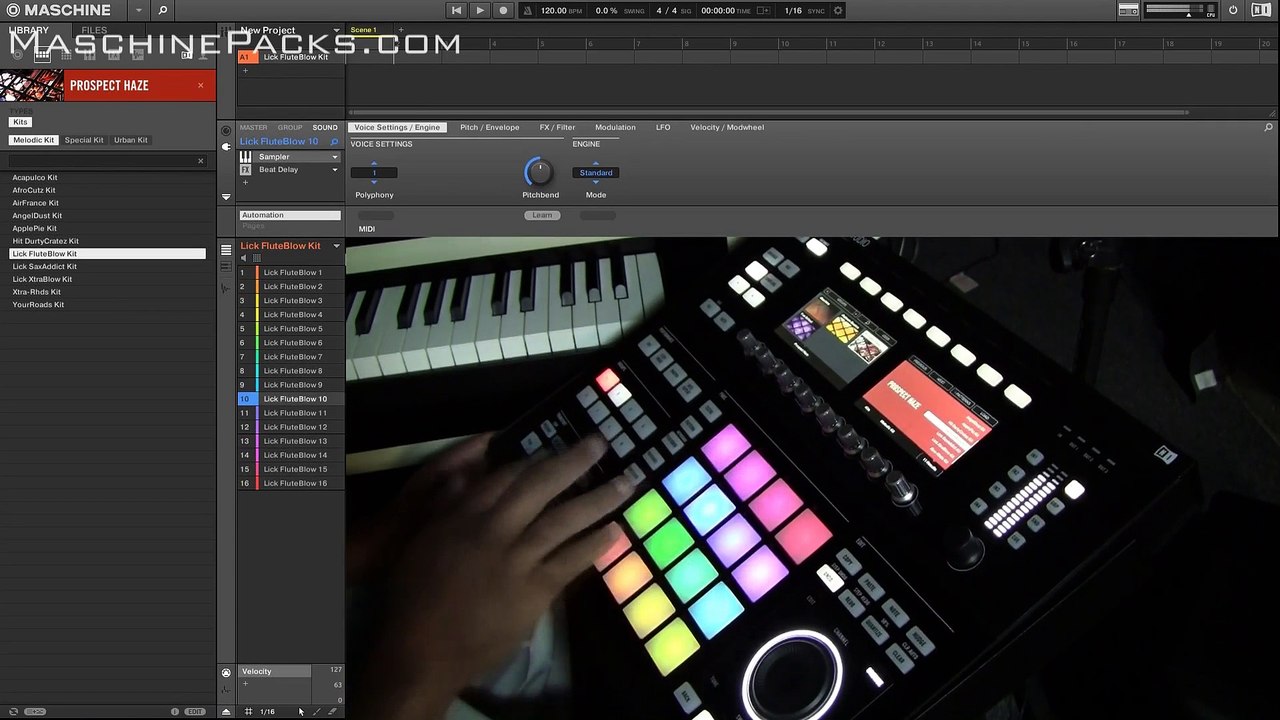
Task: Start playback with the Play button
Action: tap(480, 10)
